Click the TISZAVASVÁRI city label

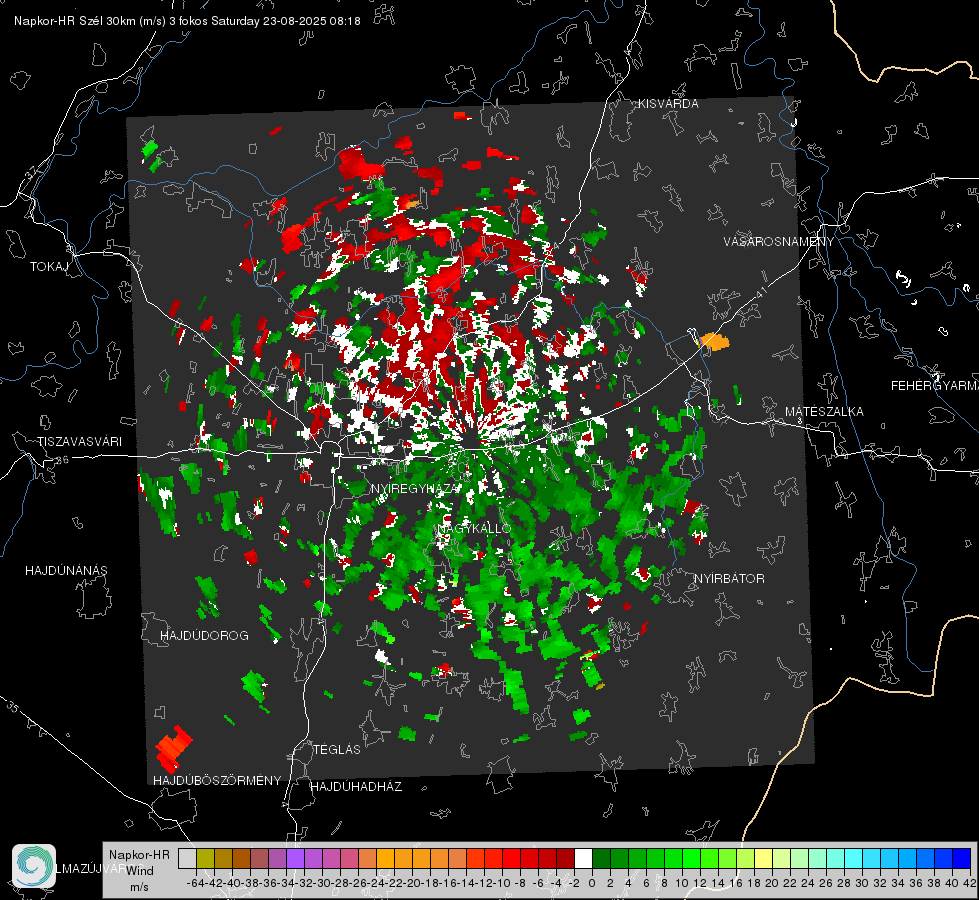pyautogui.click(x=79, y=442)
